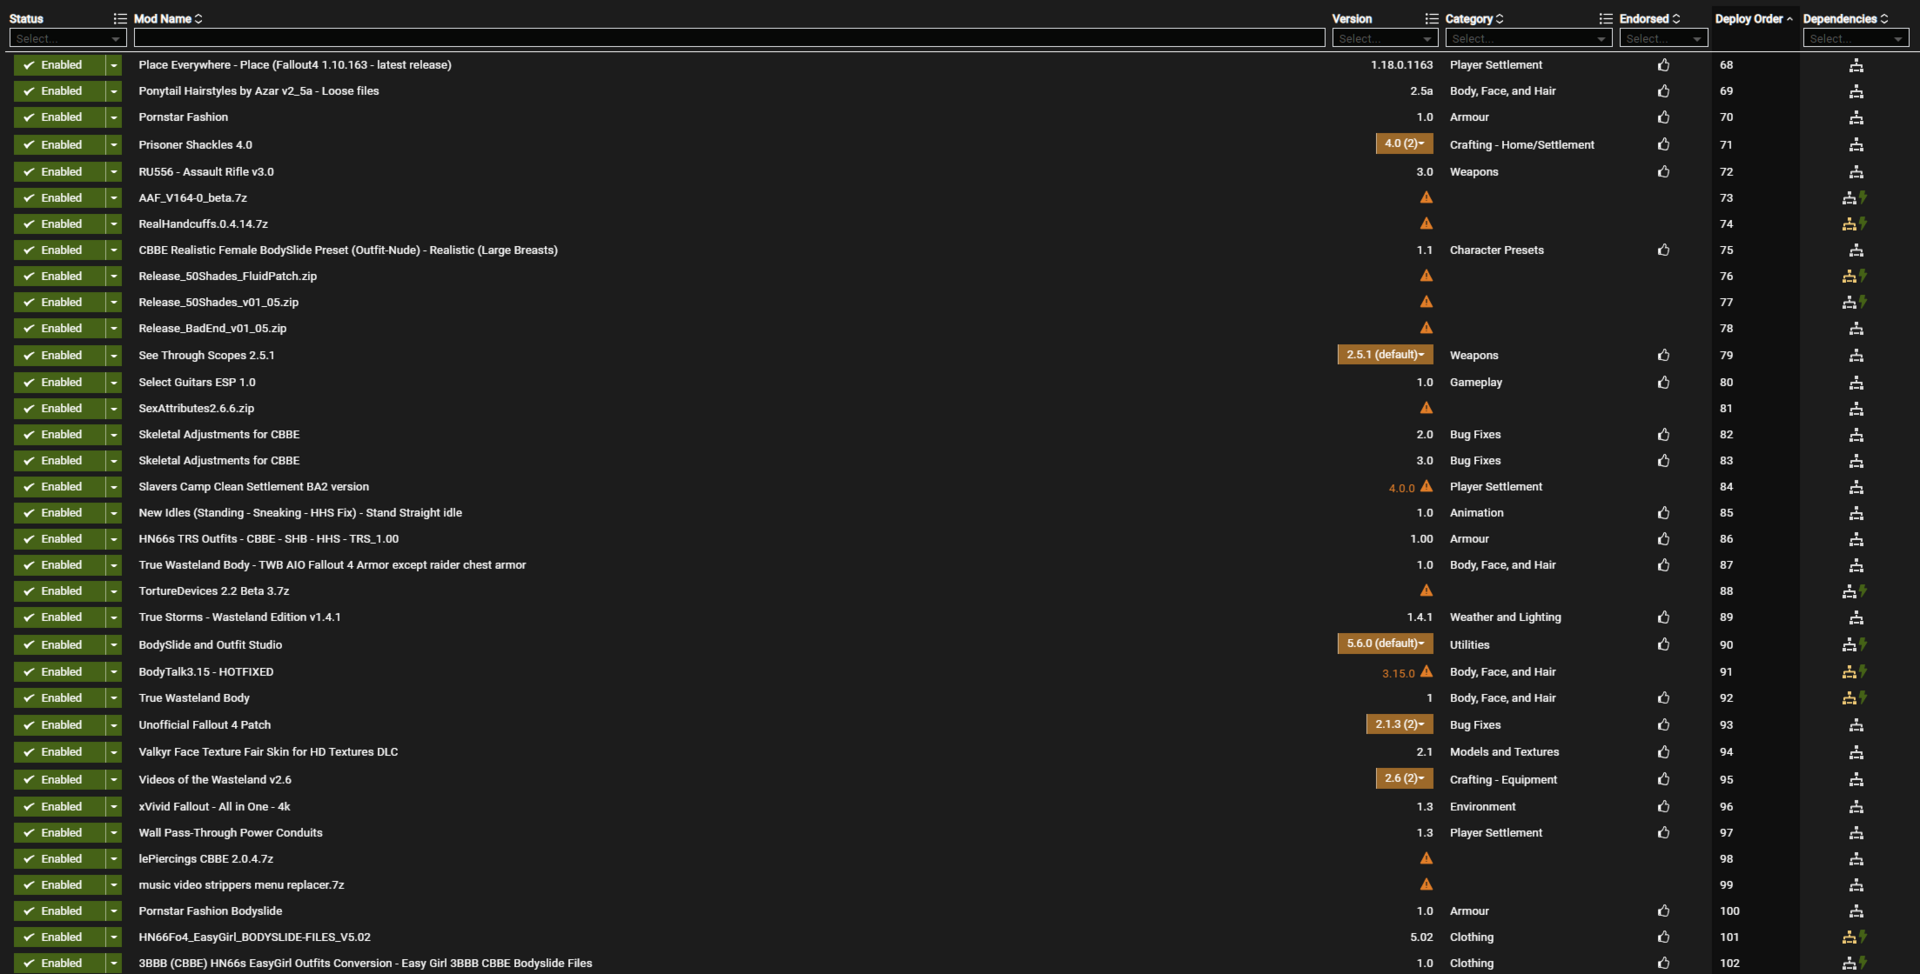The height and width of the screenshot is (974, 1920).
Task: Click the endorse icon for Unofficial Fallout 4 Patch
Action: coord(1663,725)
